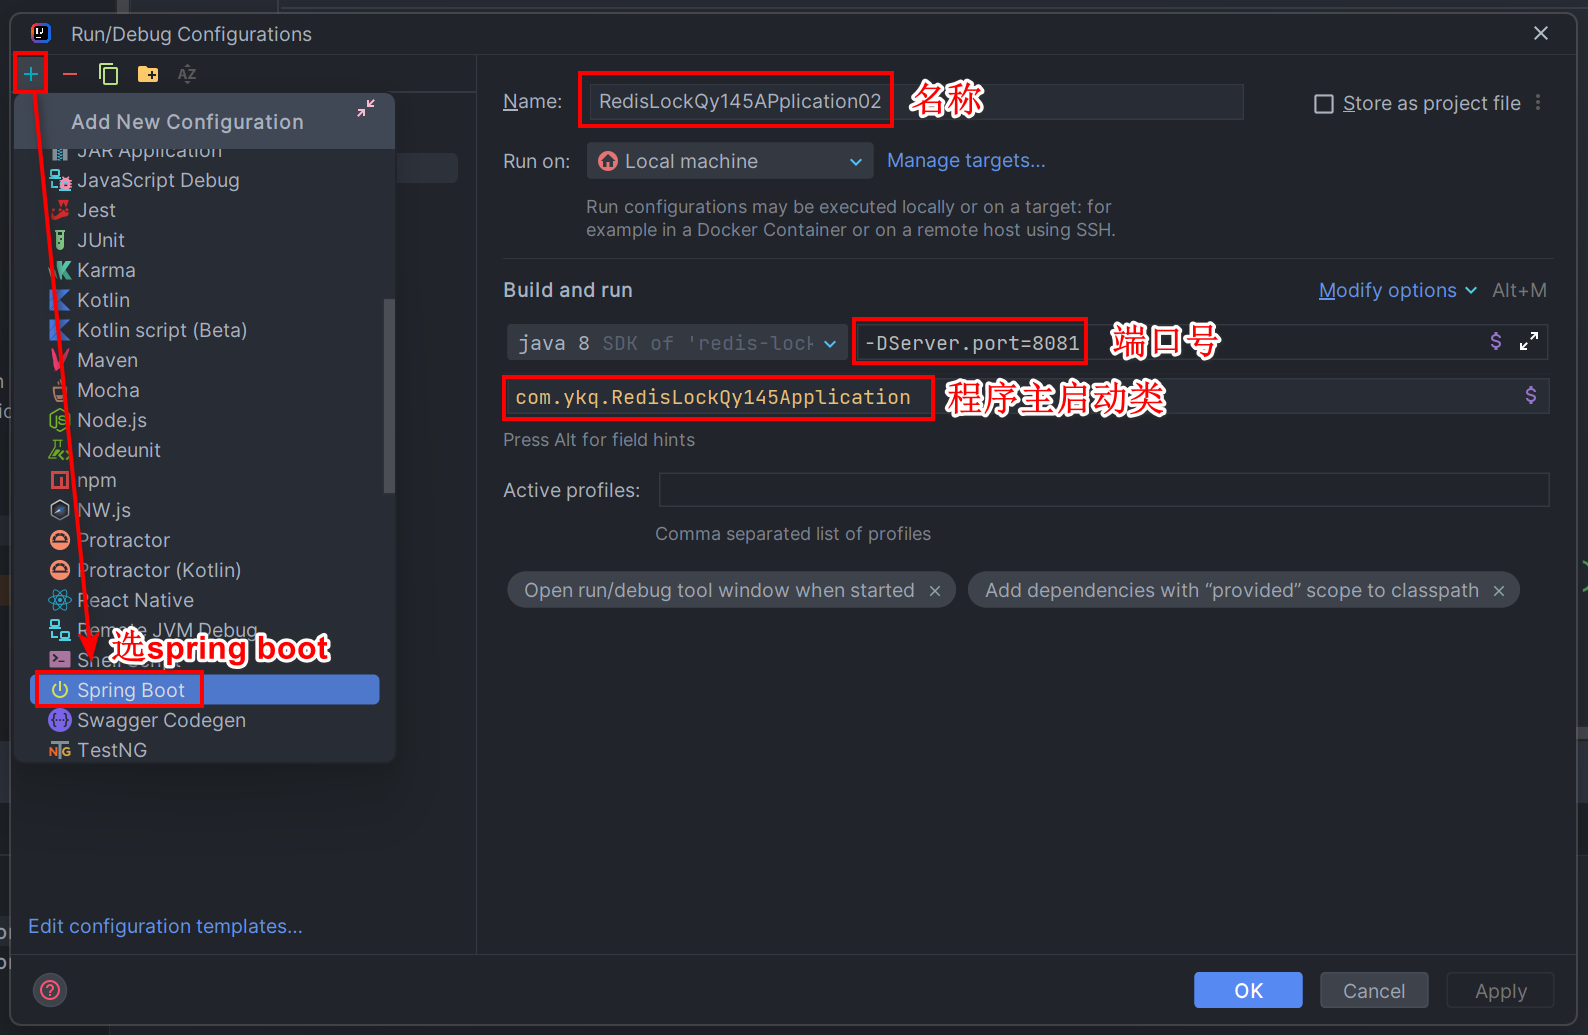Screen dimensions: 1588x1035
Task: Remove Add dependencies with provided scope option
Action: (1499, 591)
